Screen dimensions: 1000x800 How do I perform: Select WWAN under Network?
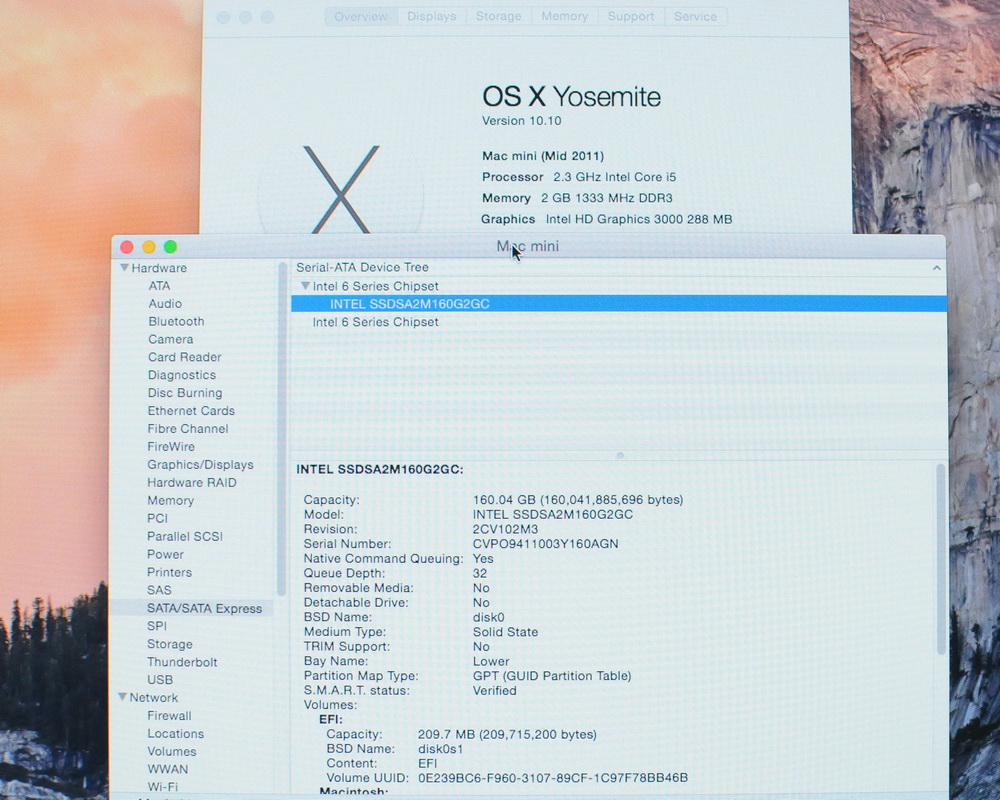pos(168,769)
